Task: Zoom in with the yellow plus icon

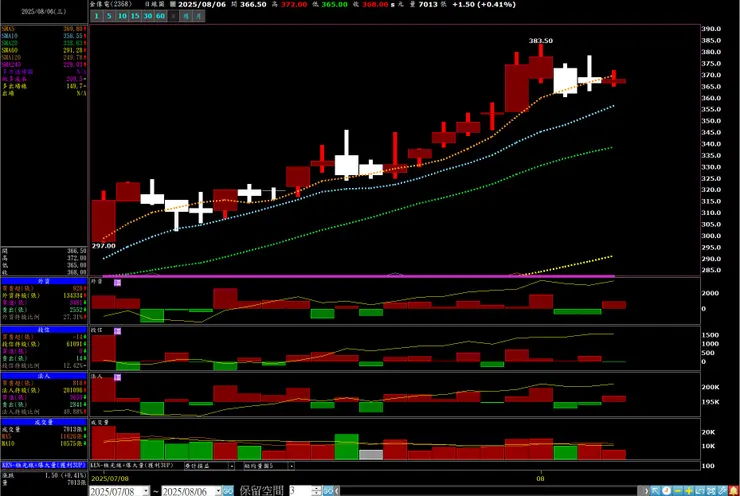Action: (689, 491)
